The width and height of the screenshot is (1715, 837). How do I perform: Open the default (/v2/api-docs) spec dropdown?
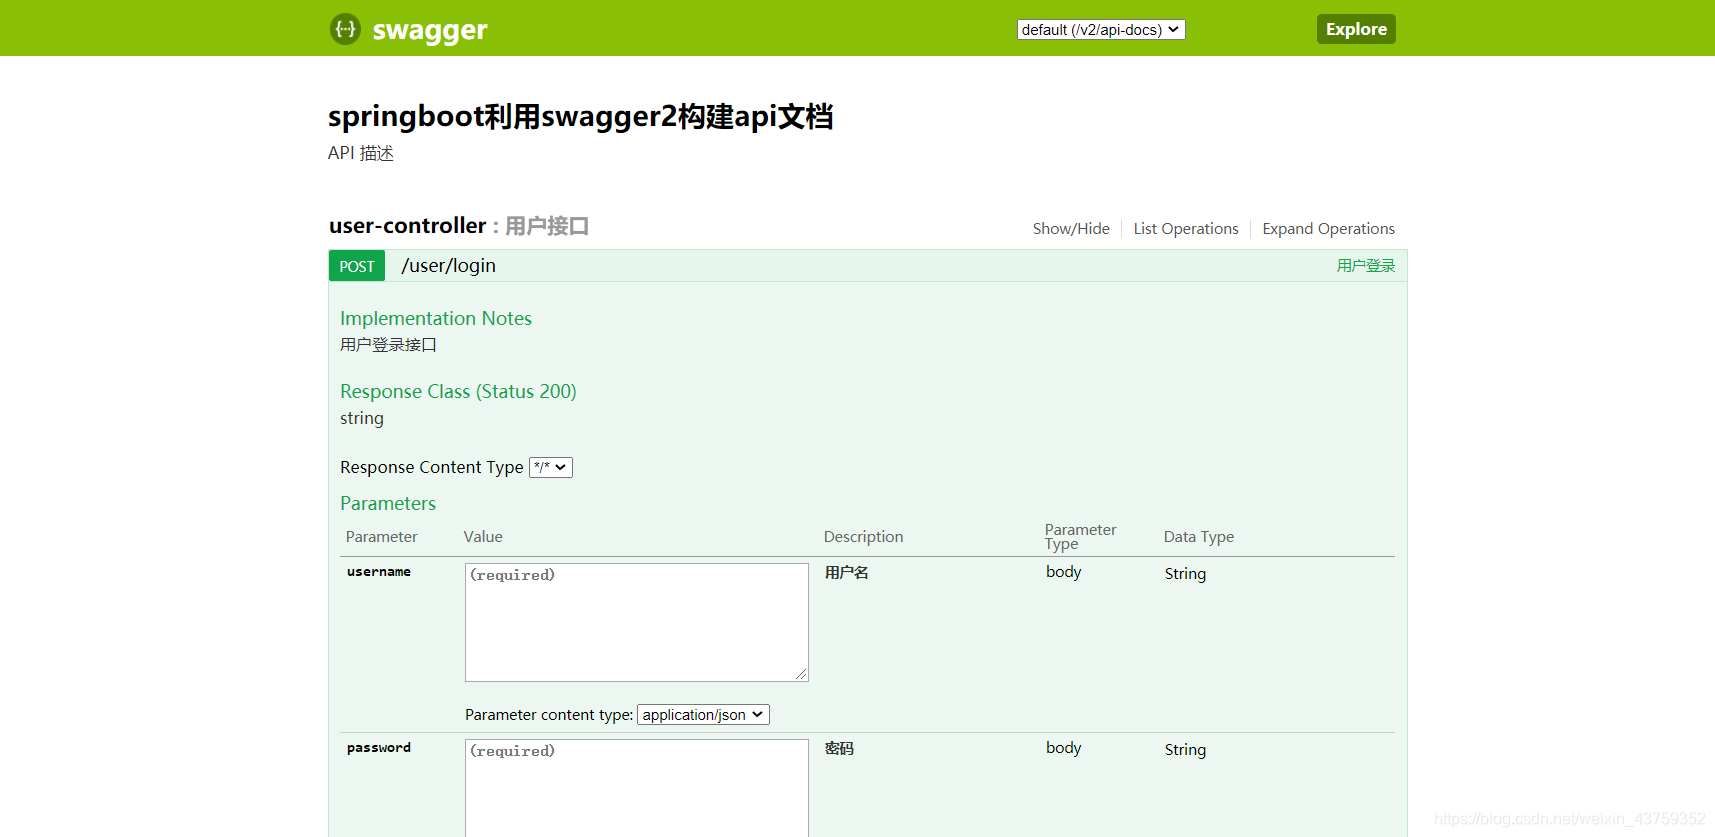(x=1101, y=30)
